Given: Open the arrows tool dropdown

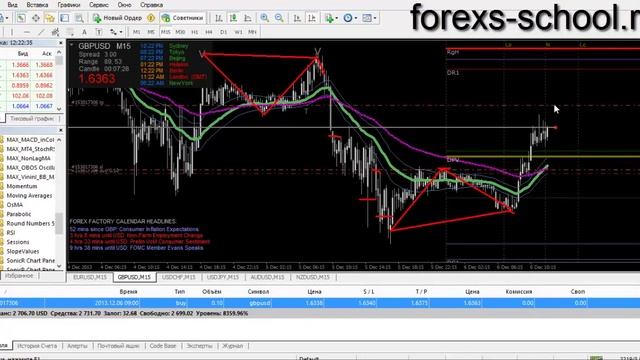Looking at the screenshot, I should [120, 32].
